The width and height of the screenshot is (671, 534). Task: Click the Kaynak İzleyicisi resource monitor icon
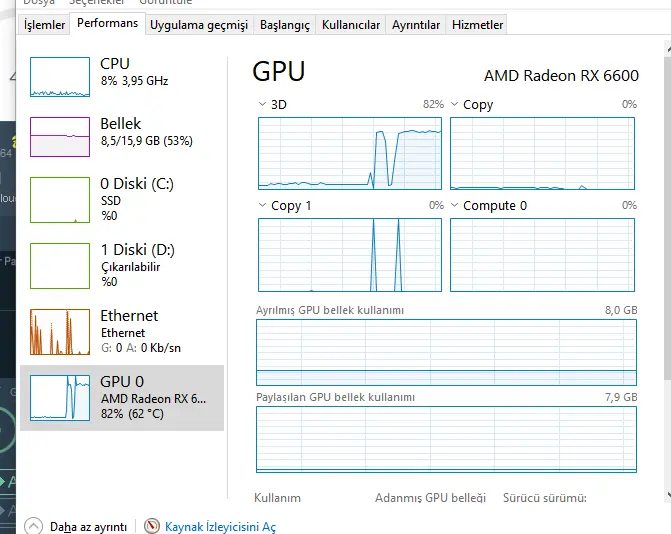151,526
